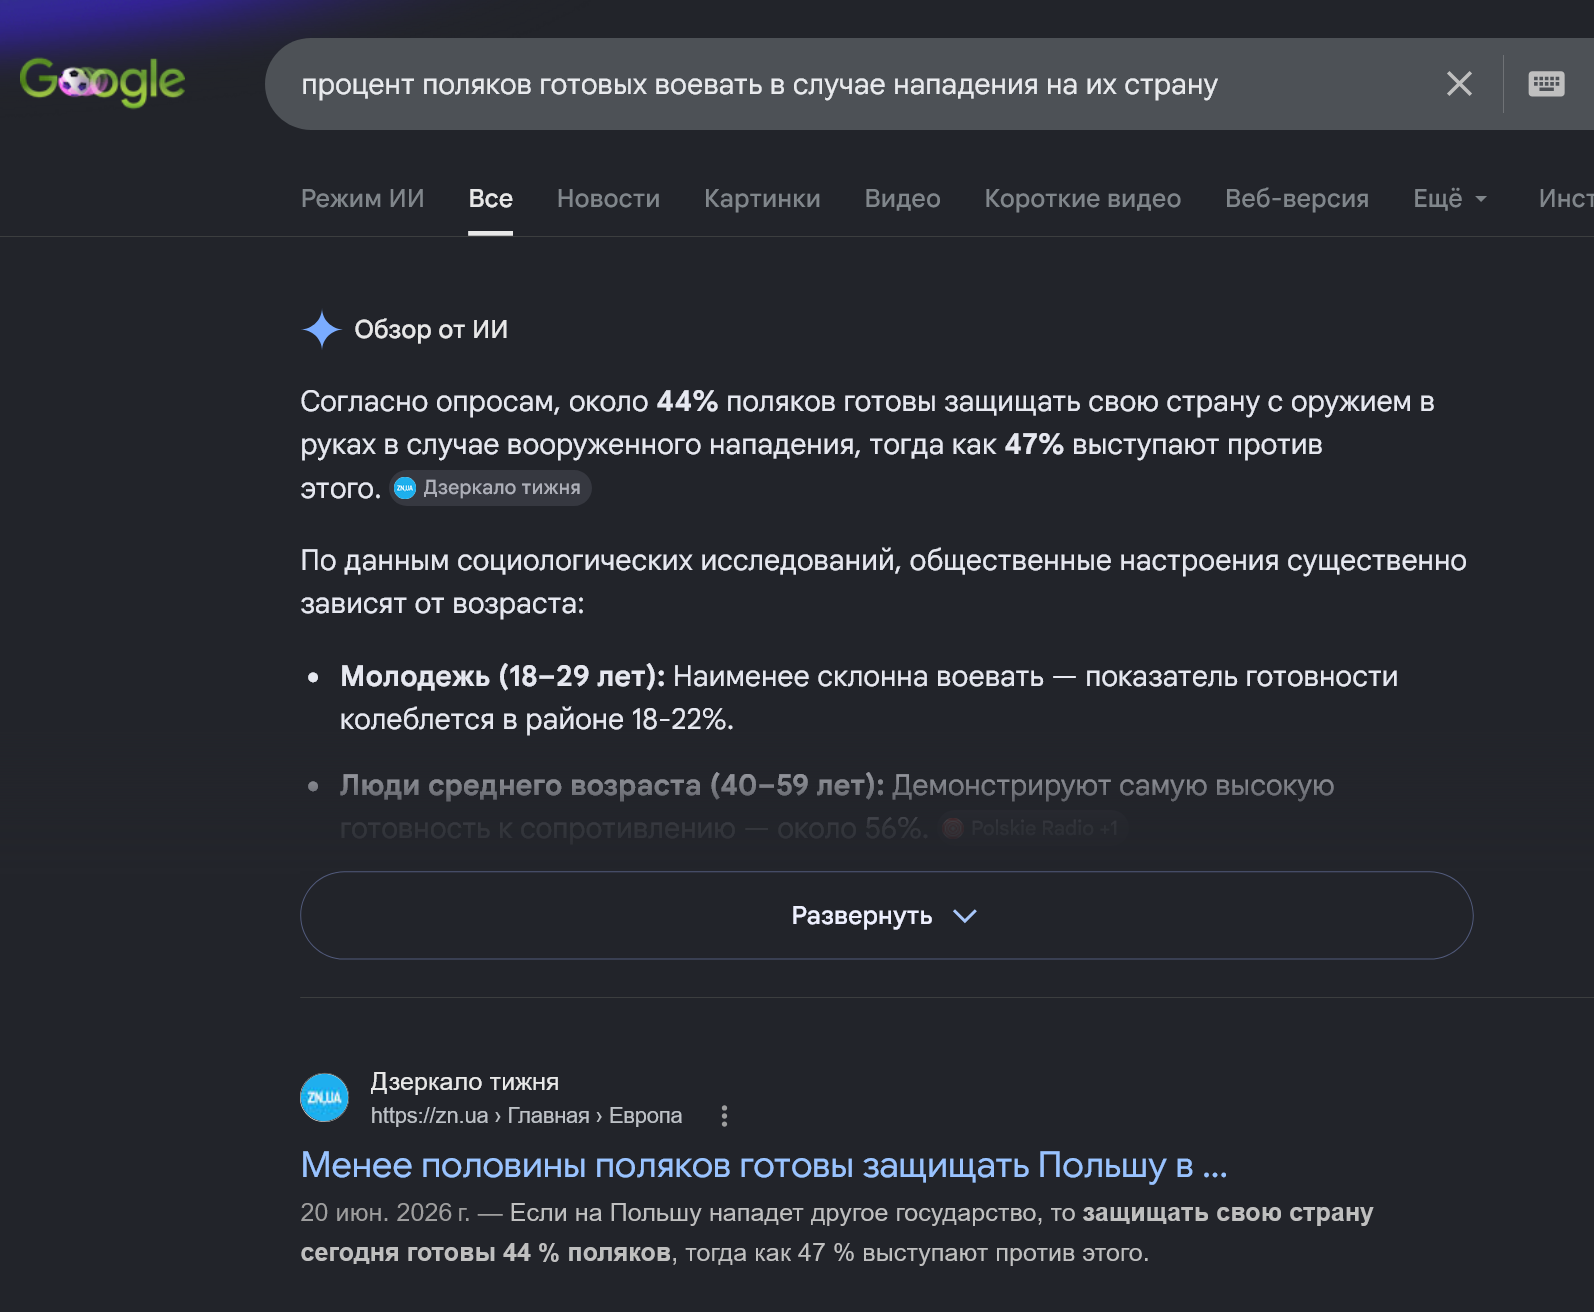
Task: Clear the search query with X
Action: pyautogui.click(x=1459, y=84)
